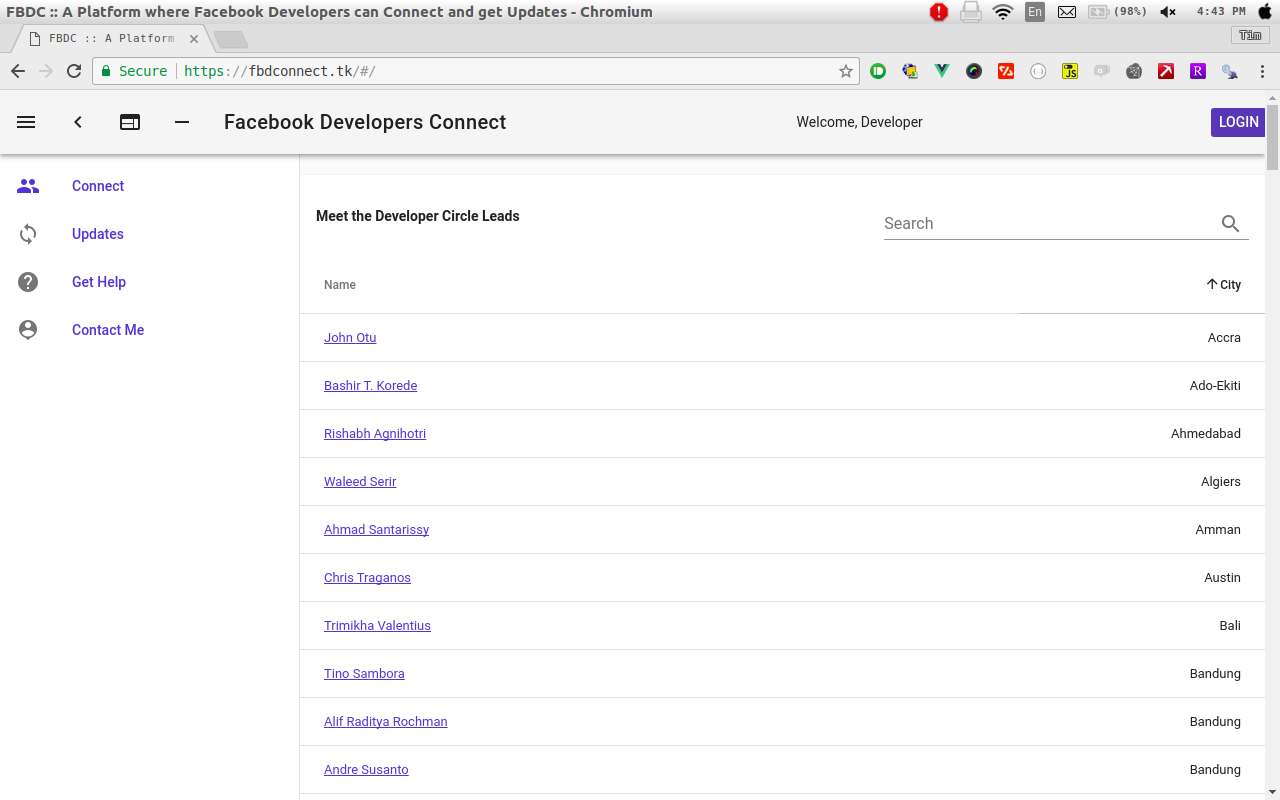Click the mail envelope icon in the system tray
The height and width of the screenshot is (800, 1280).
coord(1067,12)
